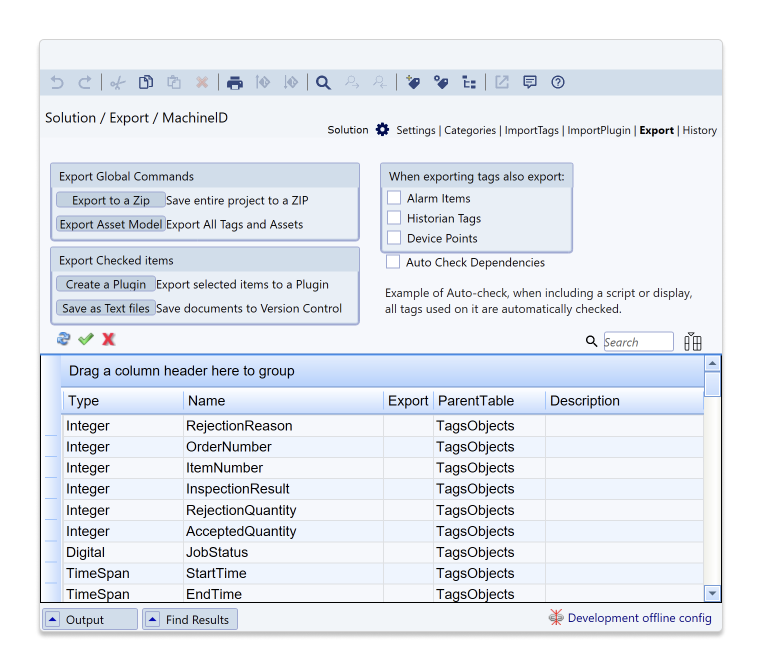Check the Historian Tags option
The image size is (762, 671).
pyautogui.click(x=394, y=218)
